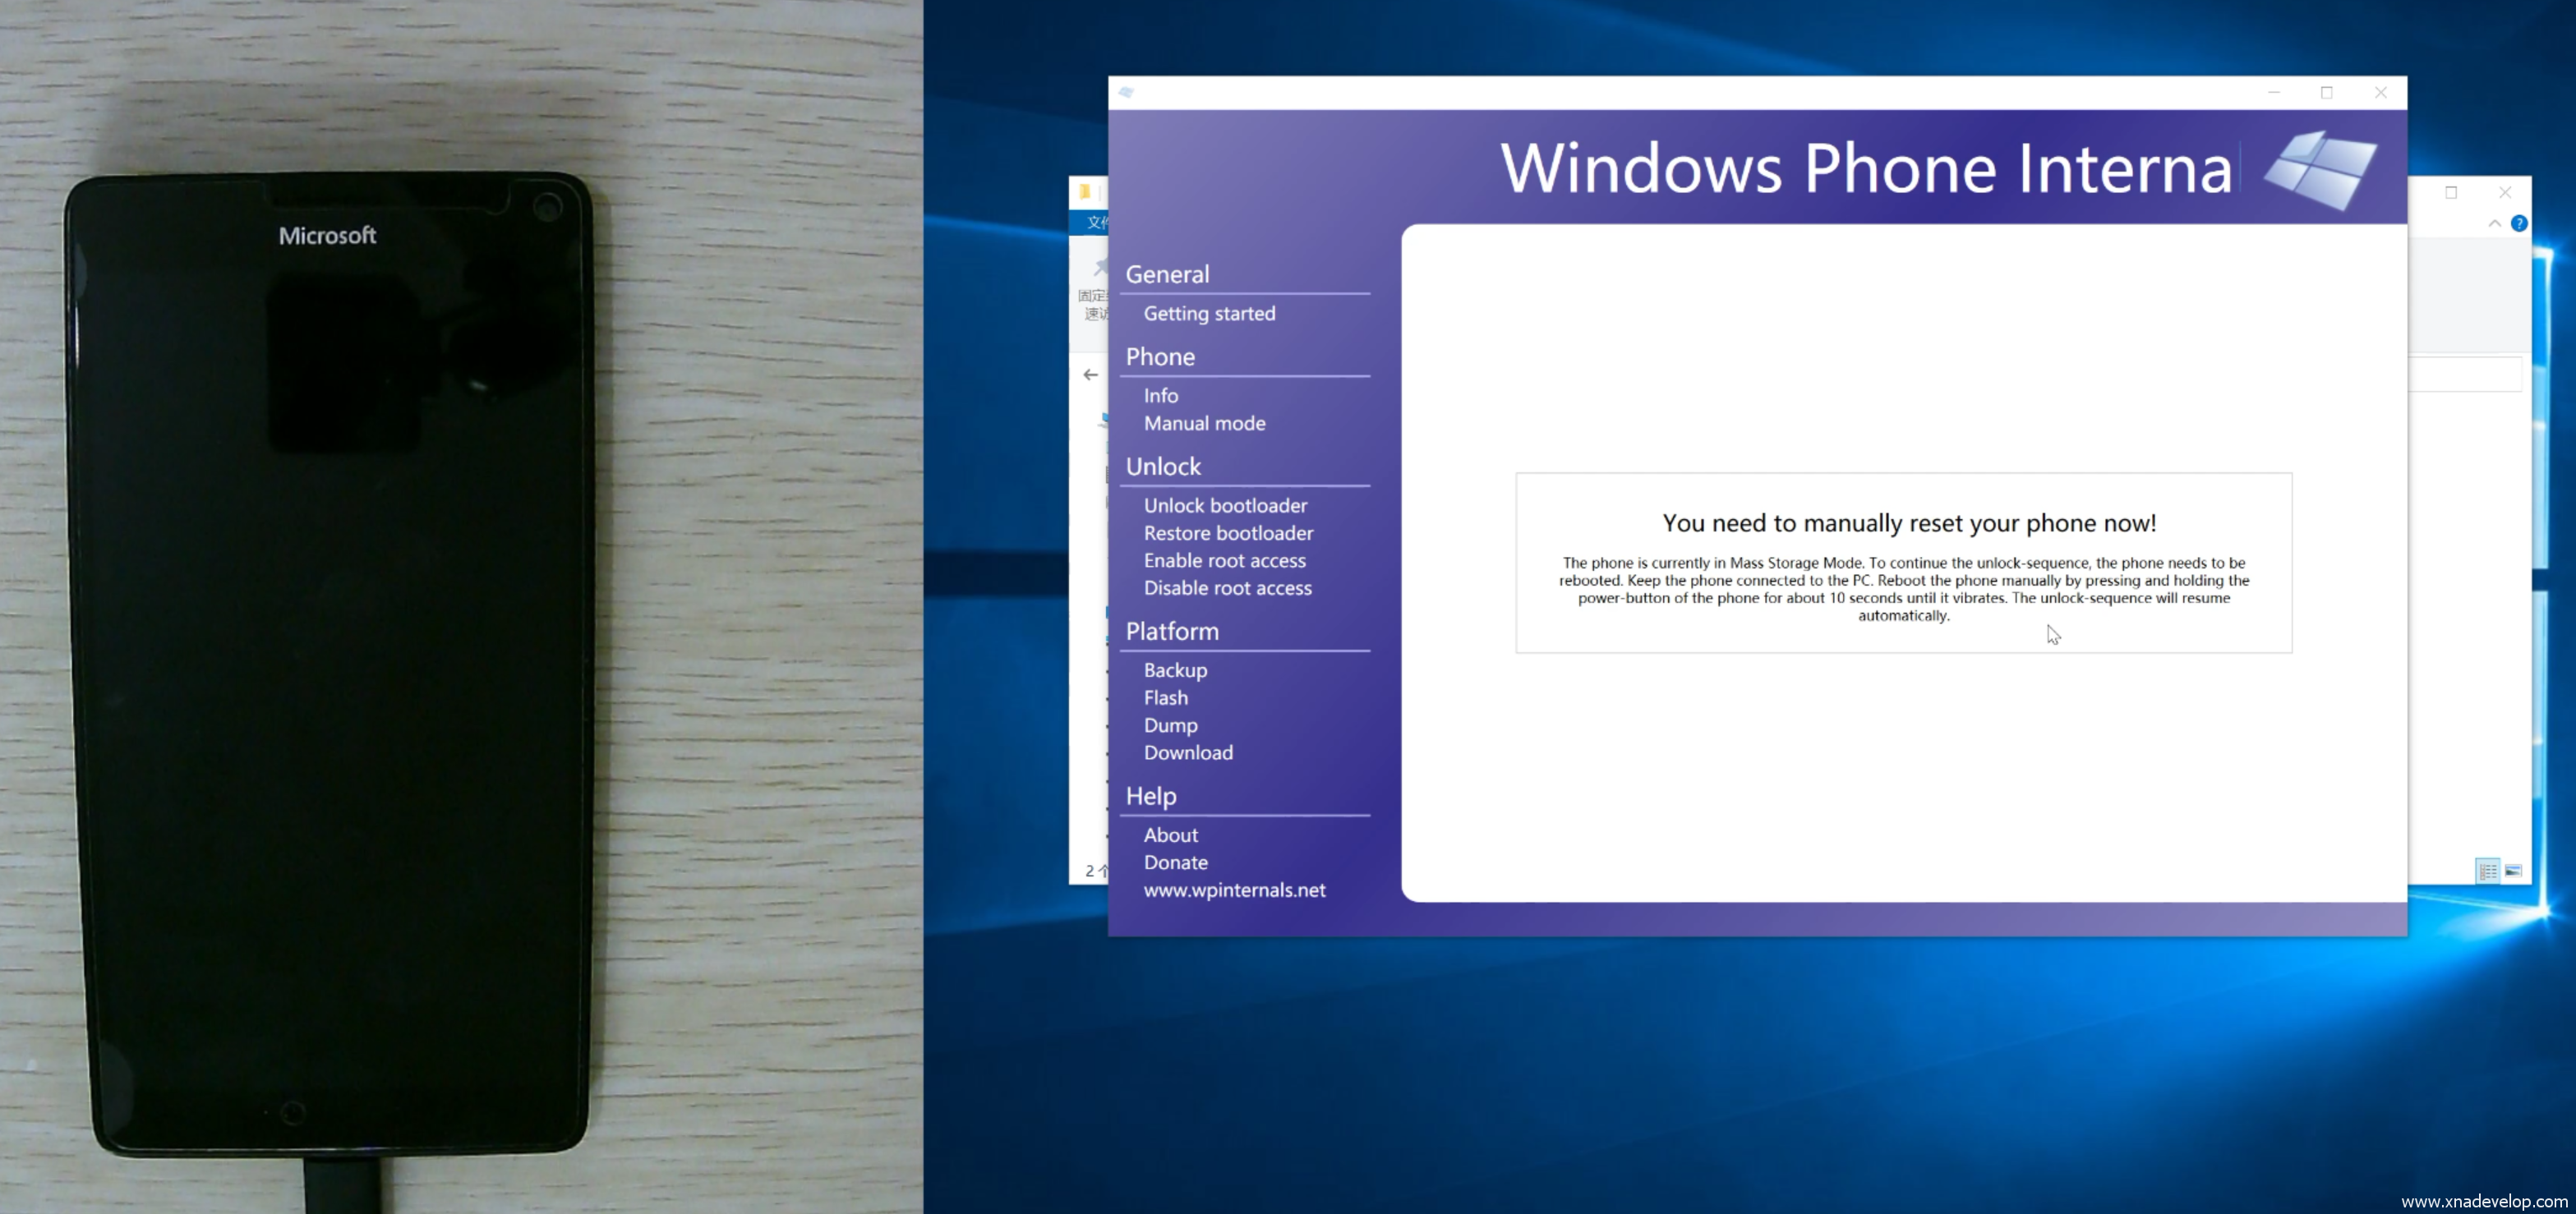
Task: Collapse the Explorer ribbon chevron
Action: click(x=2494, y=224)
